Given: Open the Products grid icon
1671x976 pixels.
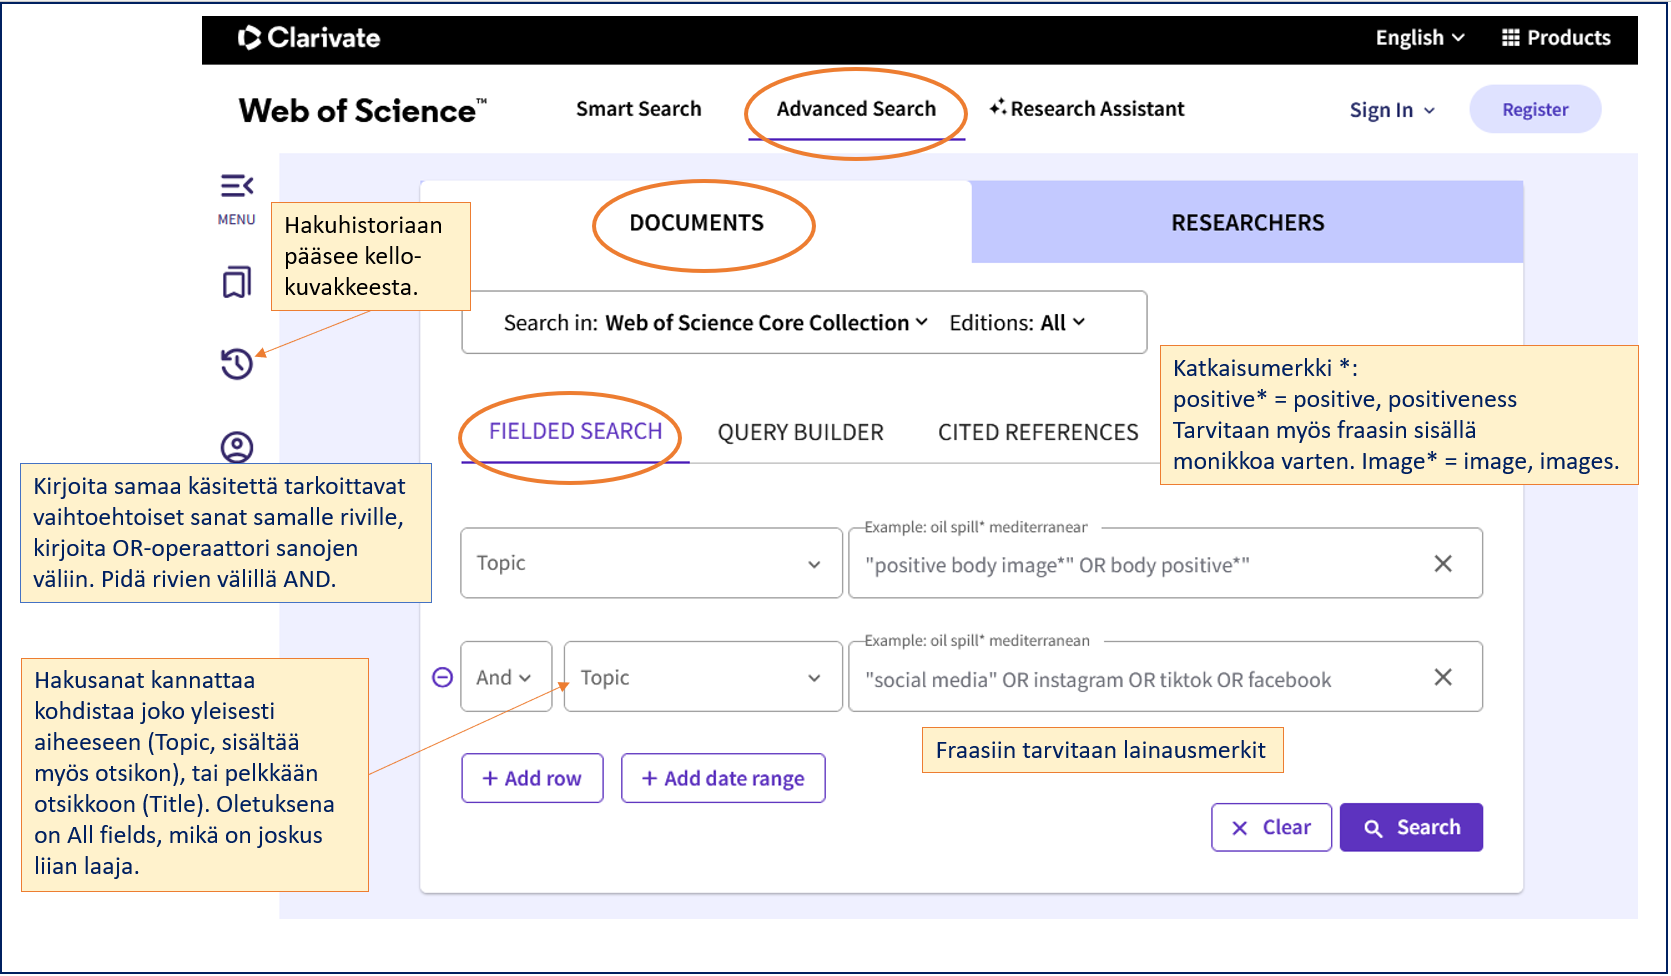Looking at the screenshot, I should point(1510,37).
